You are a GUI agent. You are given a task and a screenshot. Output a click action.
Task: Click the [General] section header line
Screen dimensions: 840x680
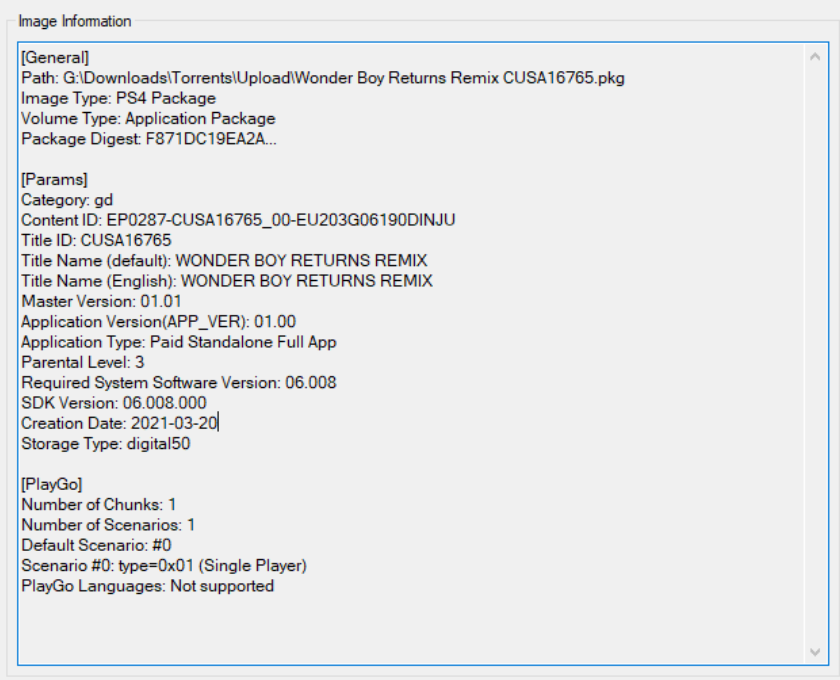tap(55, 57)
